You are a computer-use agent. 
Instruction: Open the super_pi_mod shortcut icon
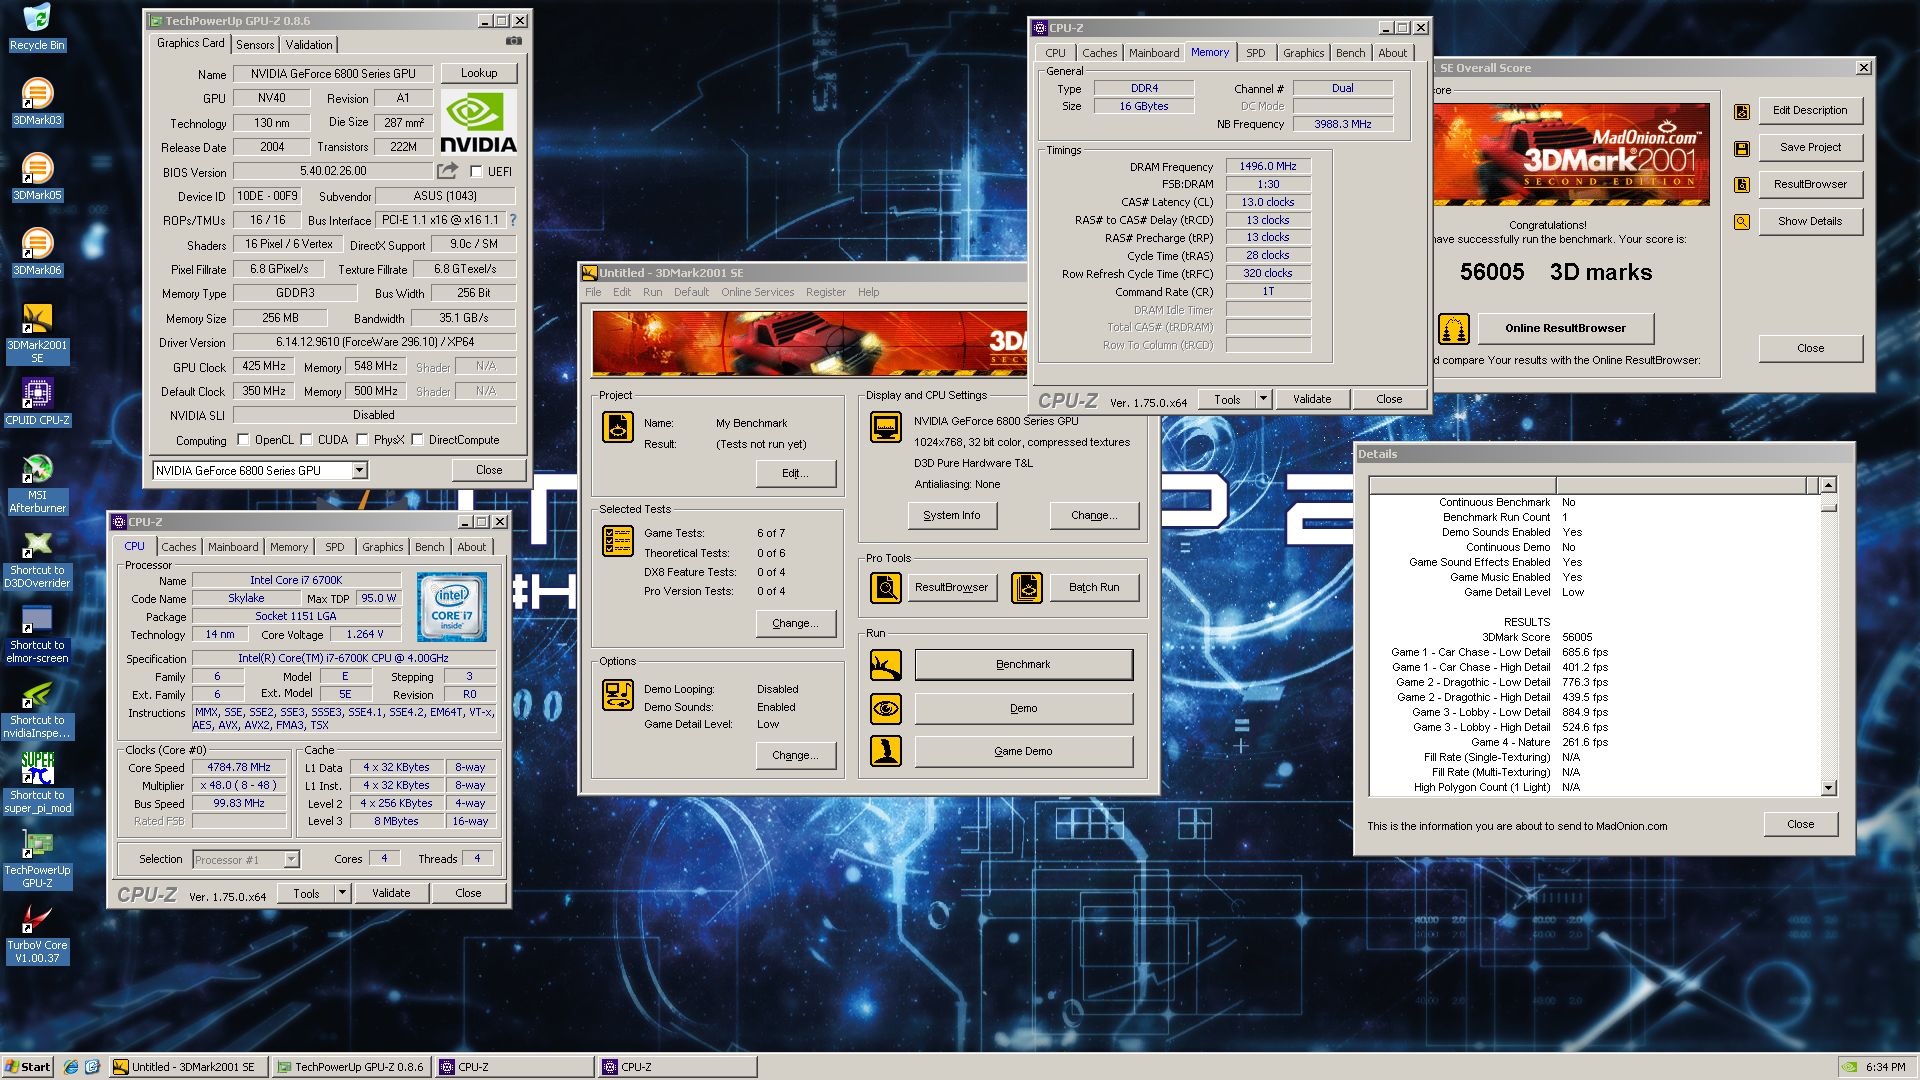click(37, 783)
